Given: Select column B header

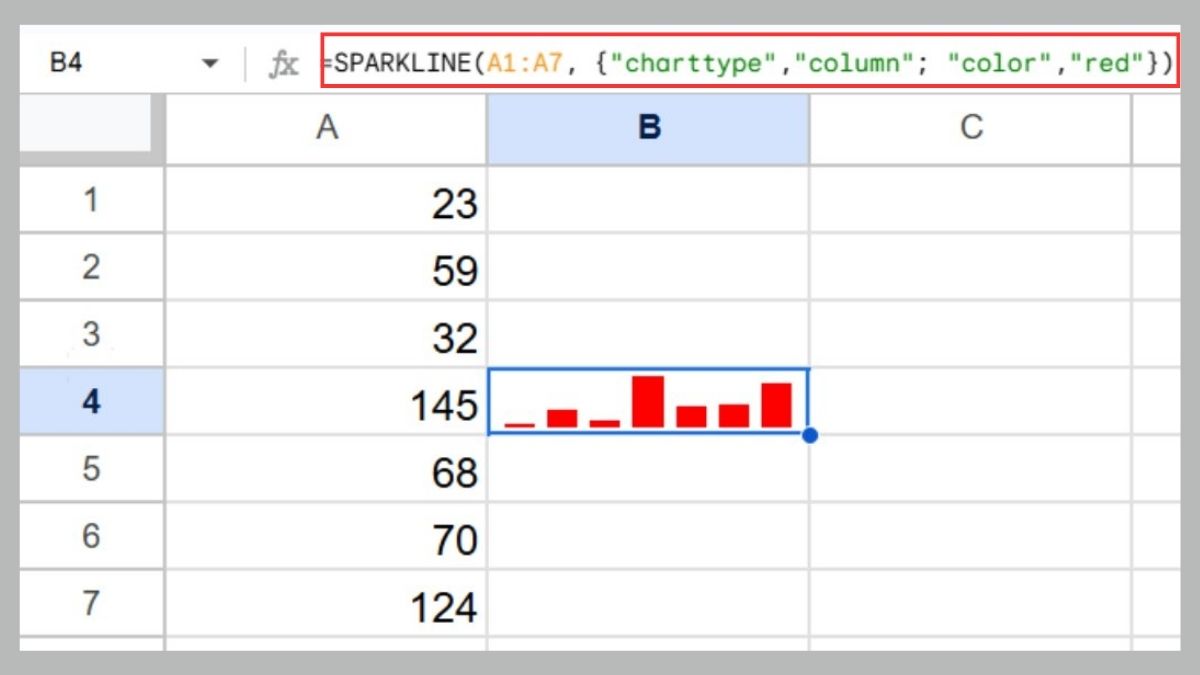Looking at the screenshot, I should (x=648, y=127).
